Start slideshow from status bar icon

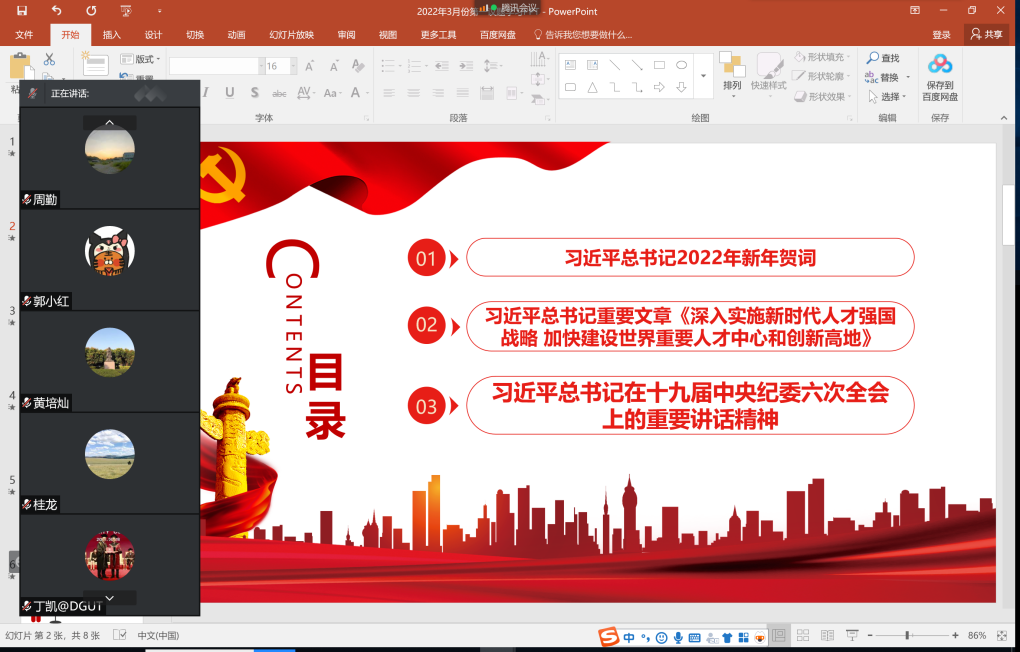851,636
